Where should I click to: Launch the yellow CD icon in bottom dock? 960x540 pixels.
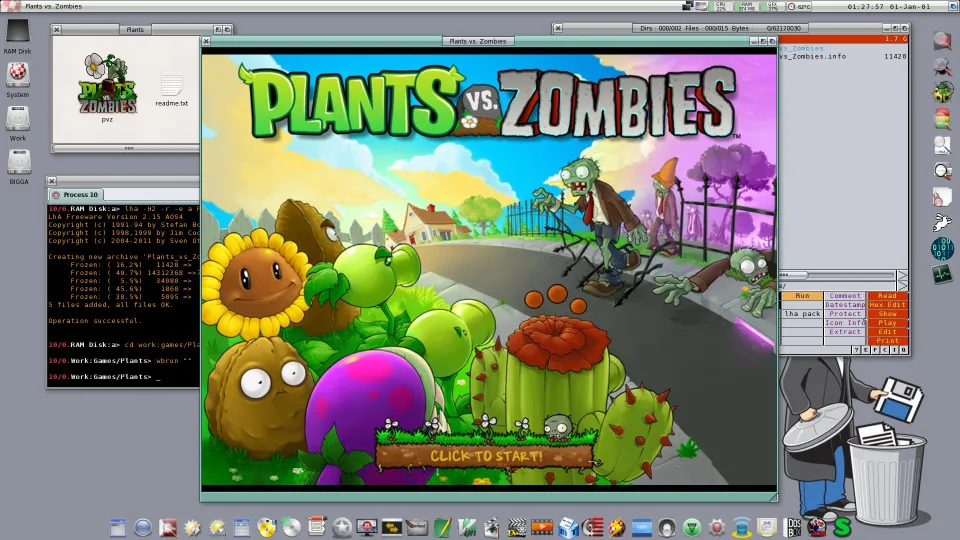click(x=267, y=527)
